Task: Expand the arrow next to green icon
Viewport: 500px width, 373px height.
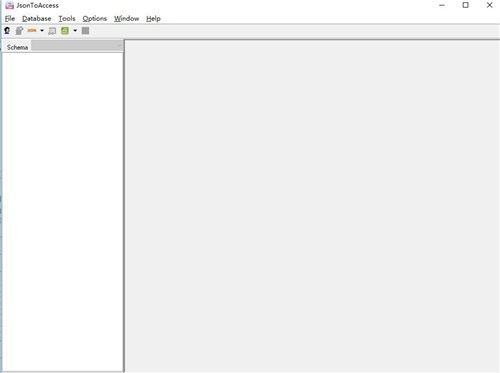Action: pos(75,31)
